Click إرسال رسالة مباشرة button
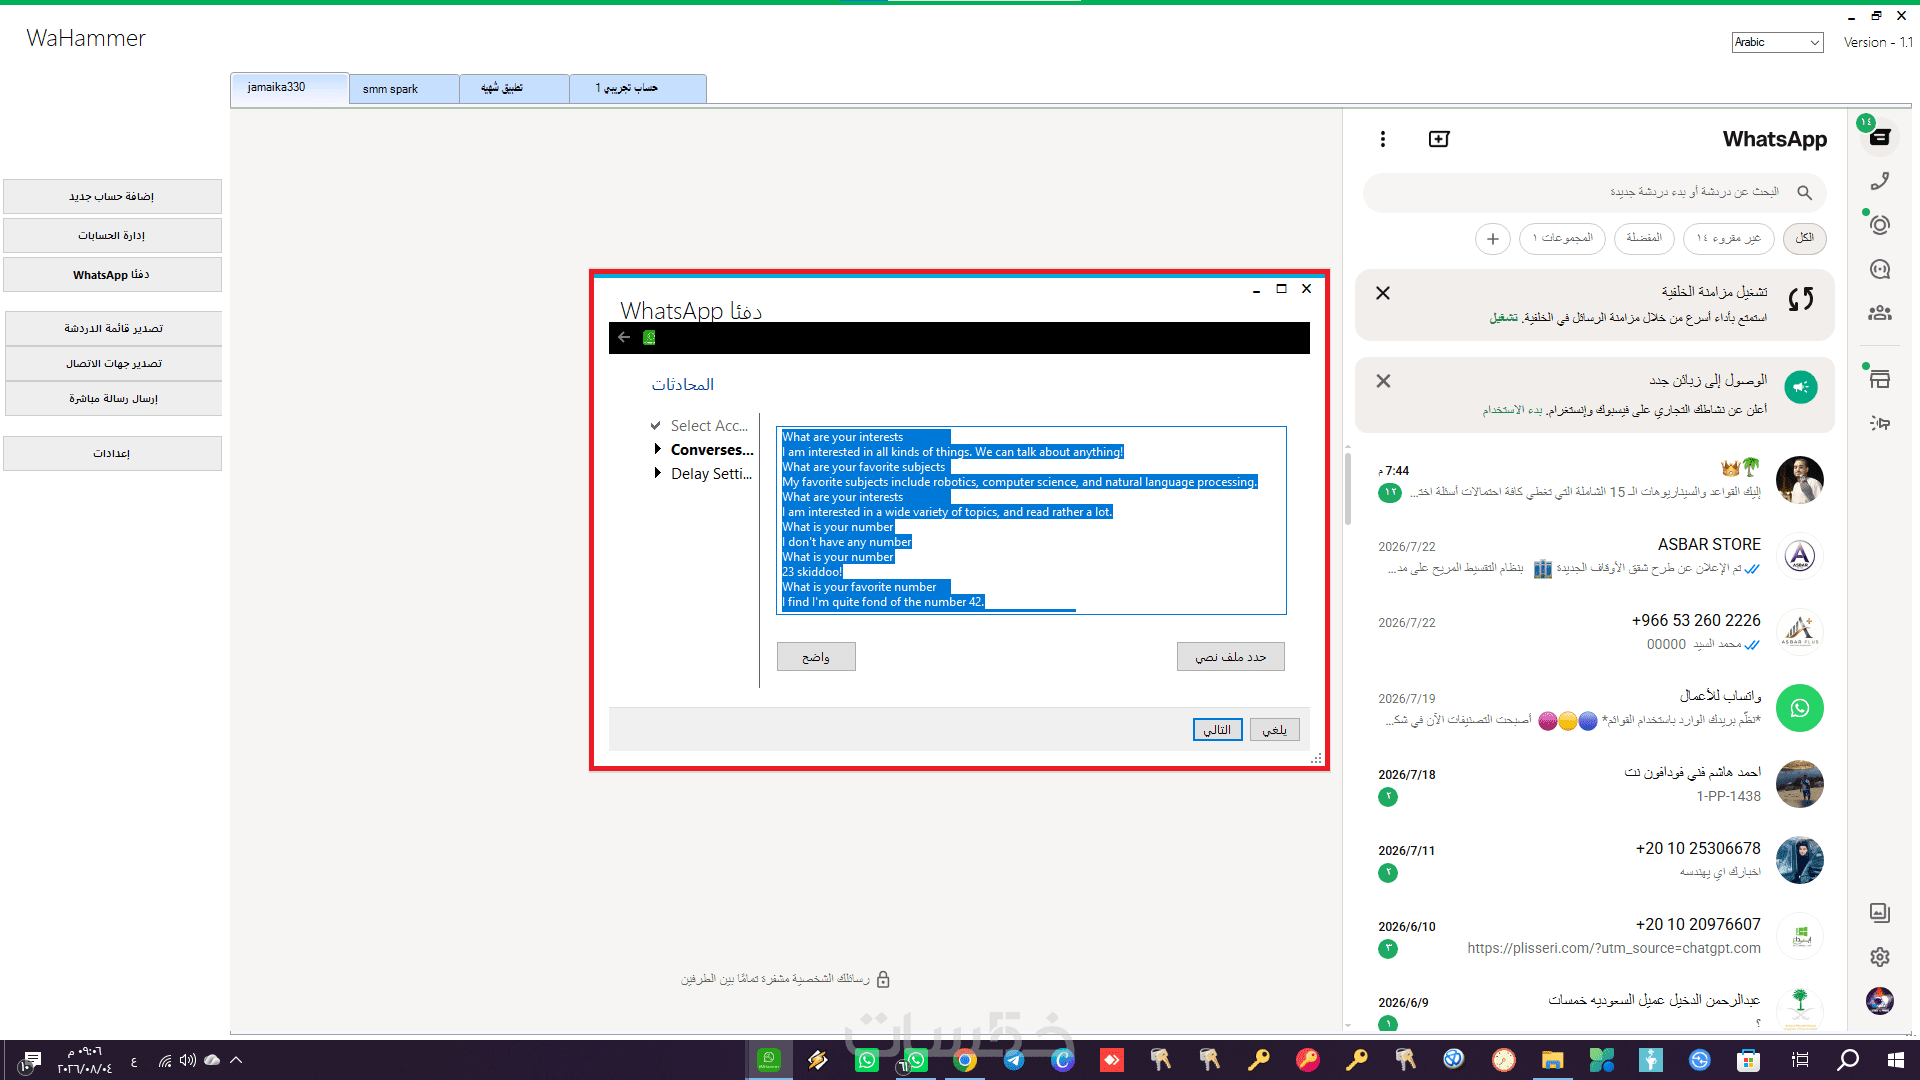 coord(113,398)
